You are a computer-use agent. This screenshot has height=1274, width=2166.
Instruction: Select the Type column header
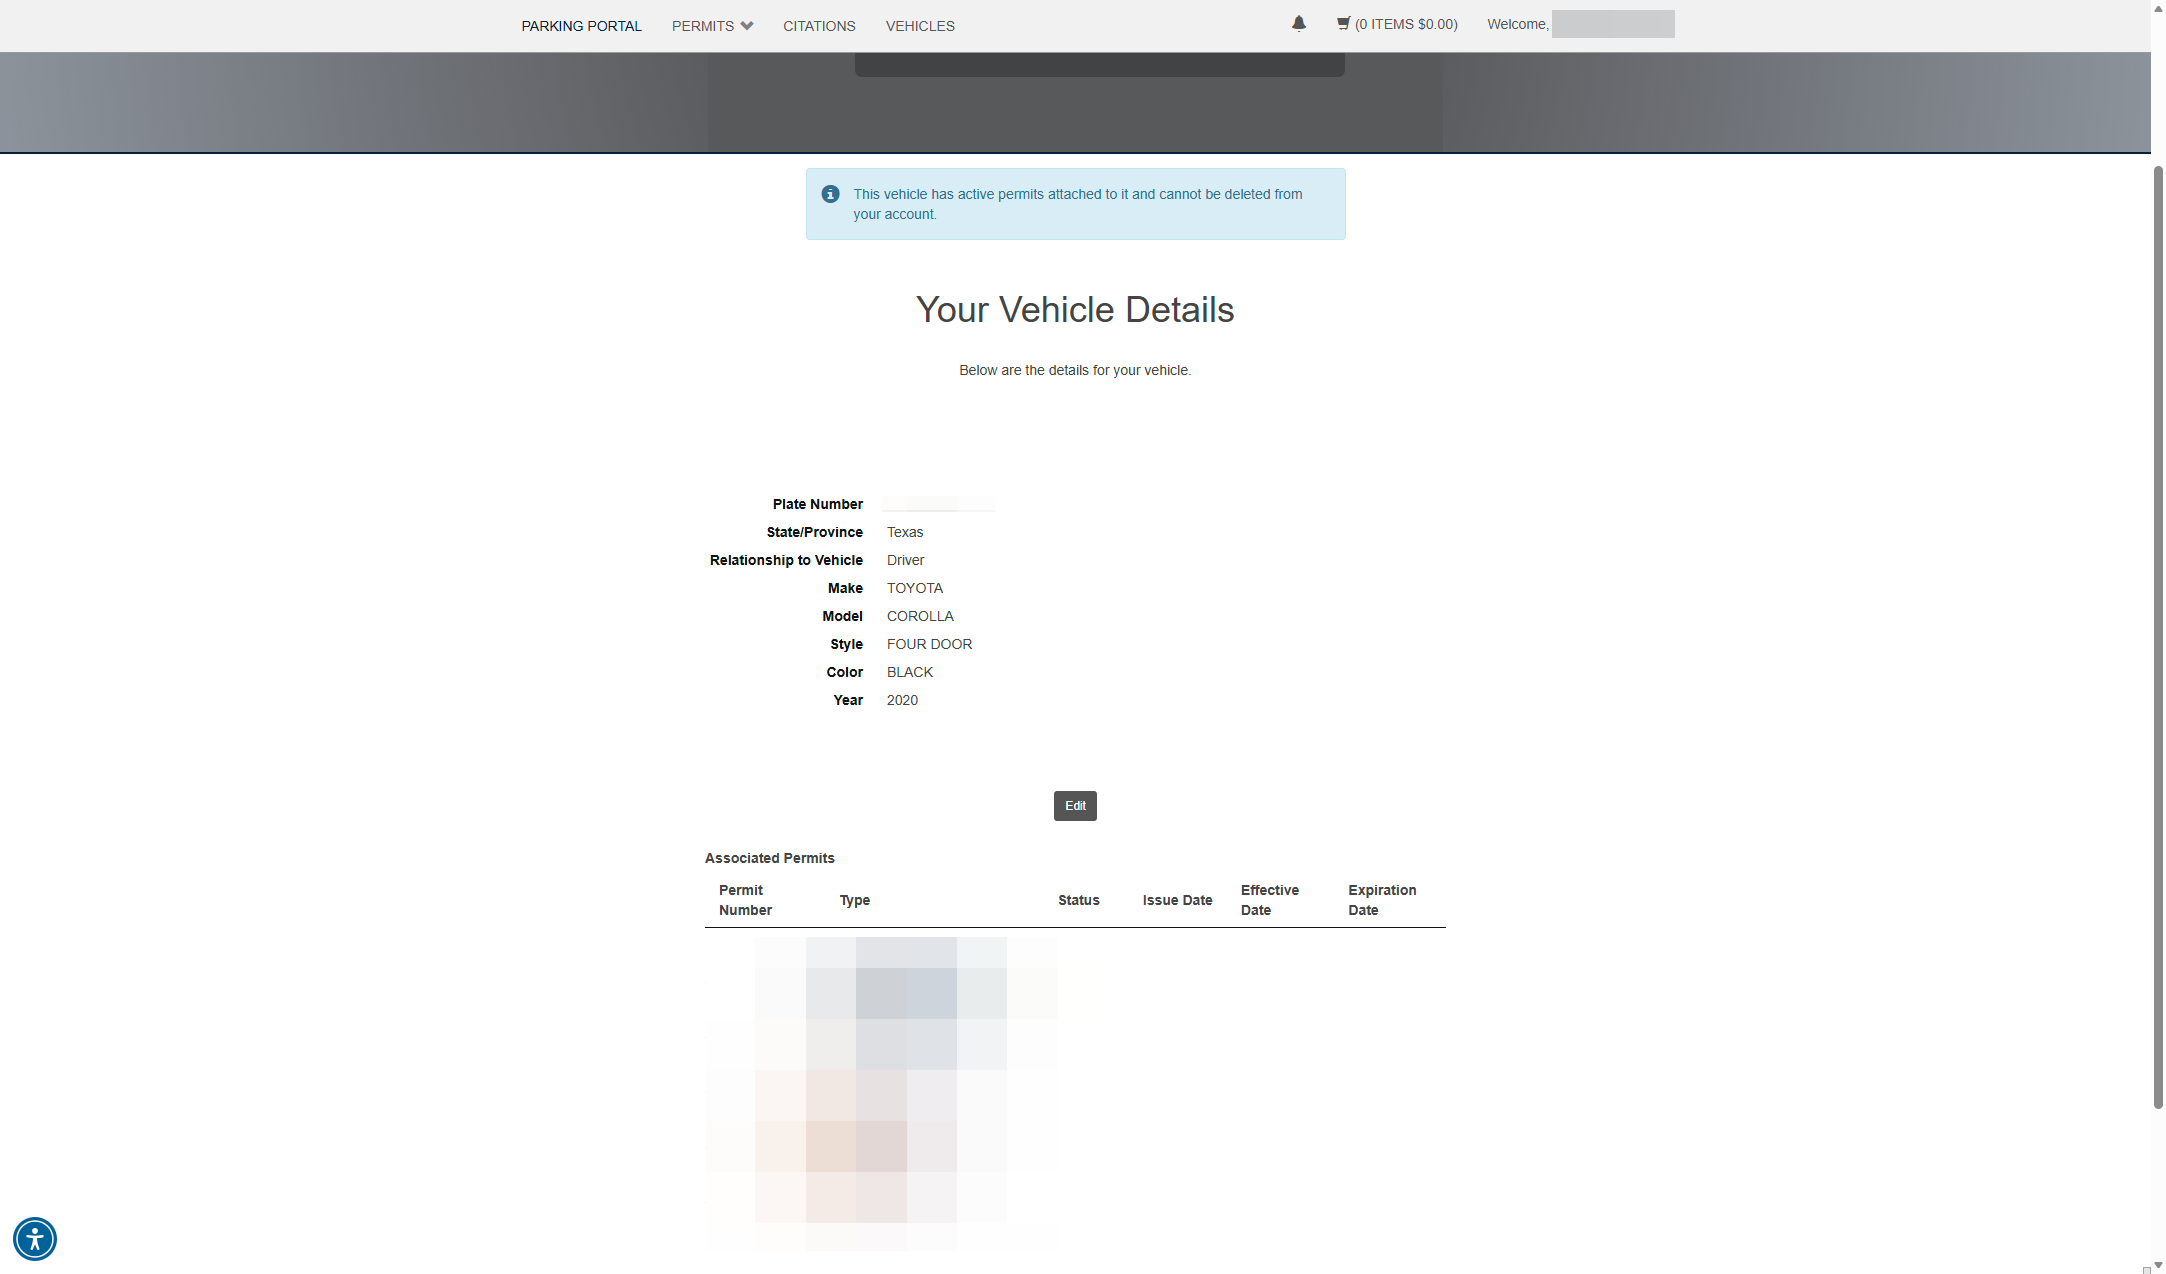854,900
